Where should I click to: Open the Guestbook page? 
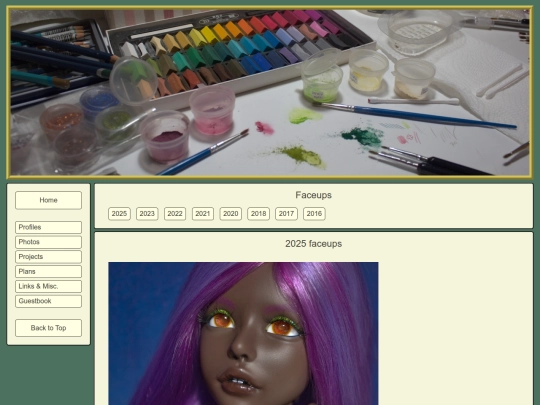point(48,301)
